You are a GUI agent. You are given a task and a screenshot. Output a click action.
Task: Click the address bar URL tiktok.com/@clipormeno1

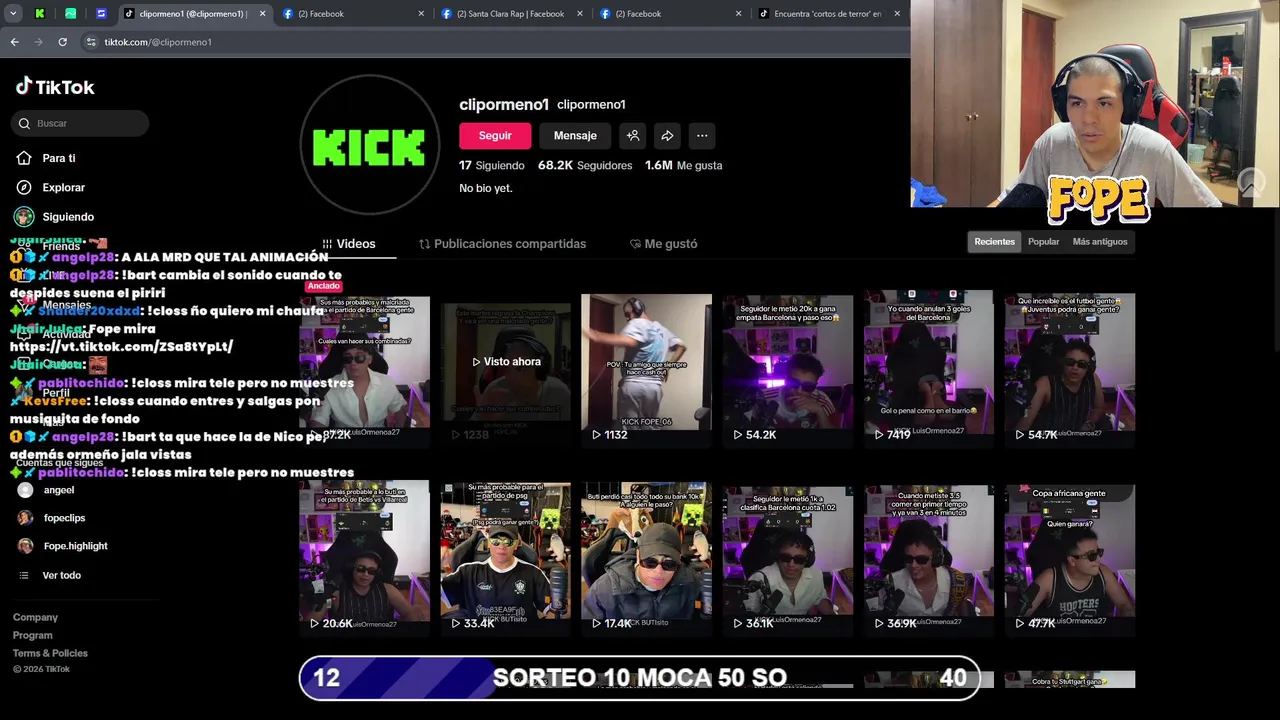pos(158,42)
